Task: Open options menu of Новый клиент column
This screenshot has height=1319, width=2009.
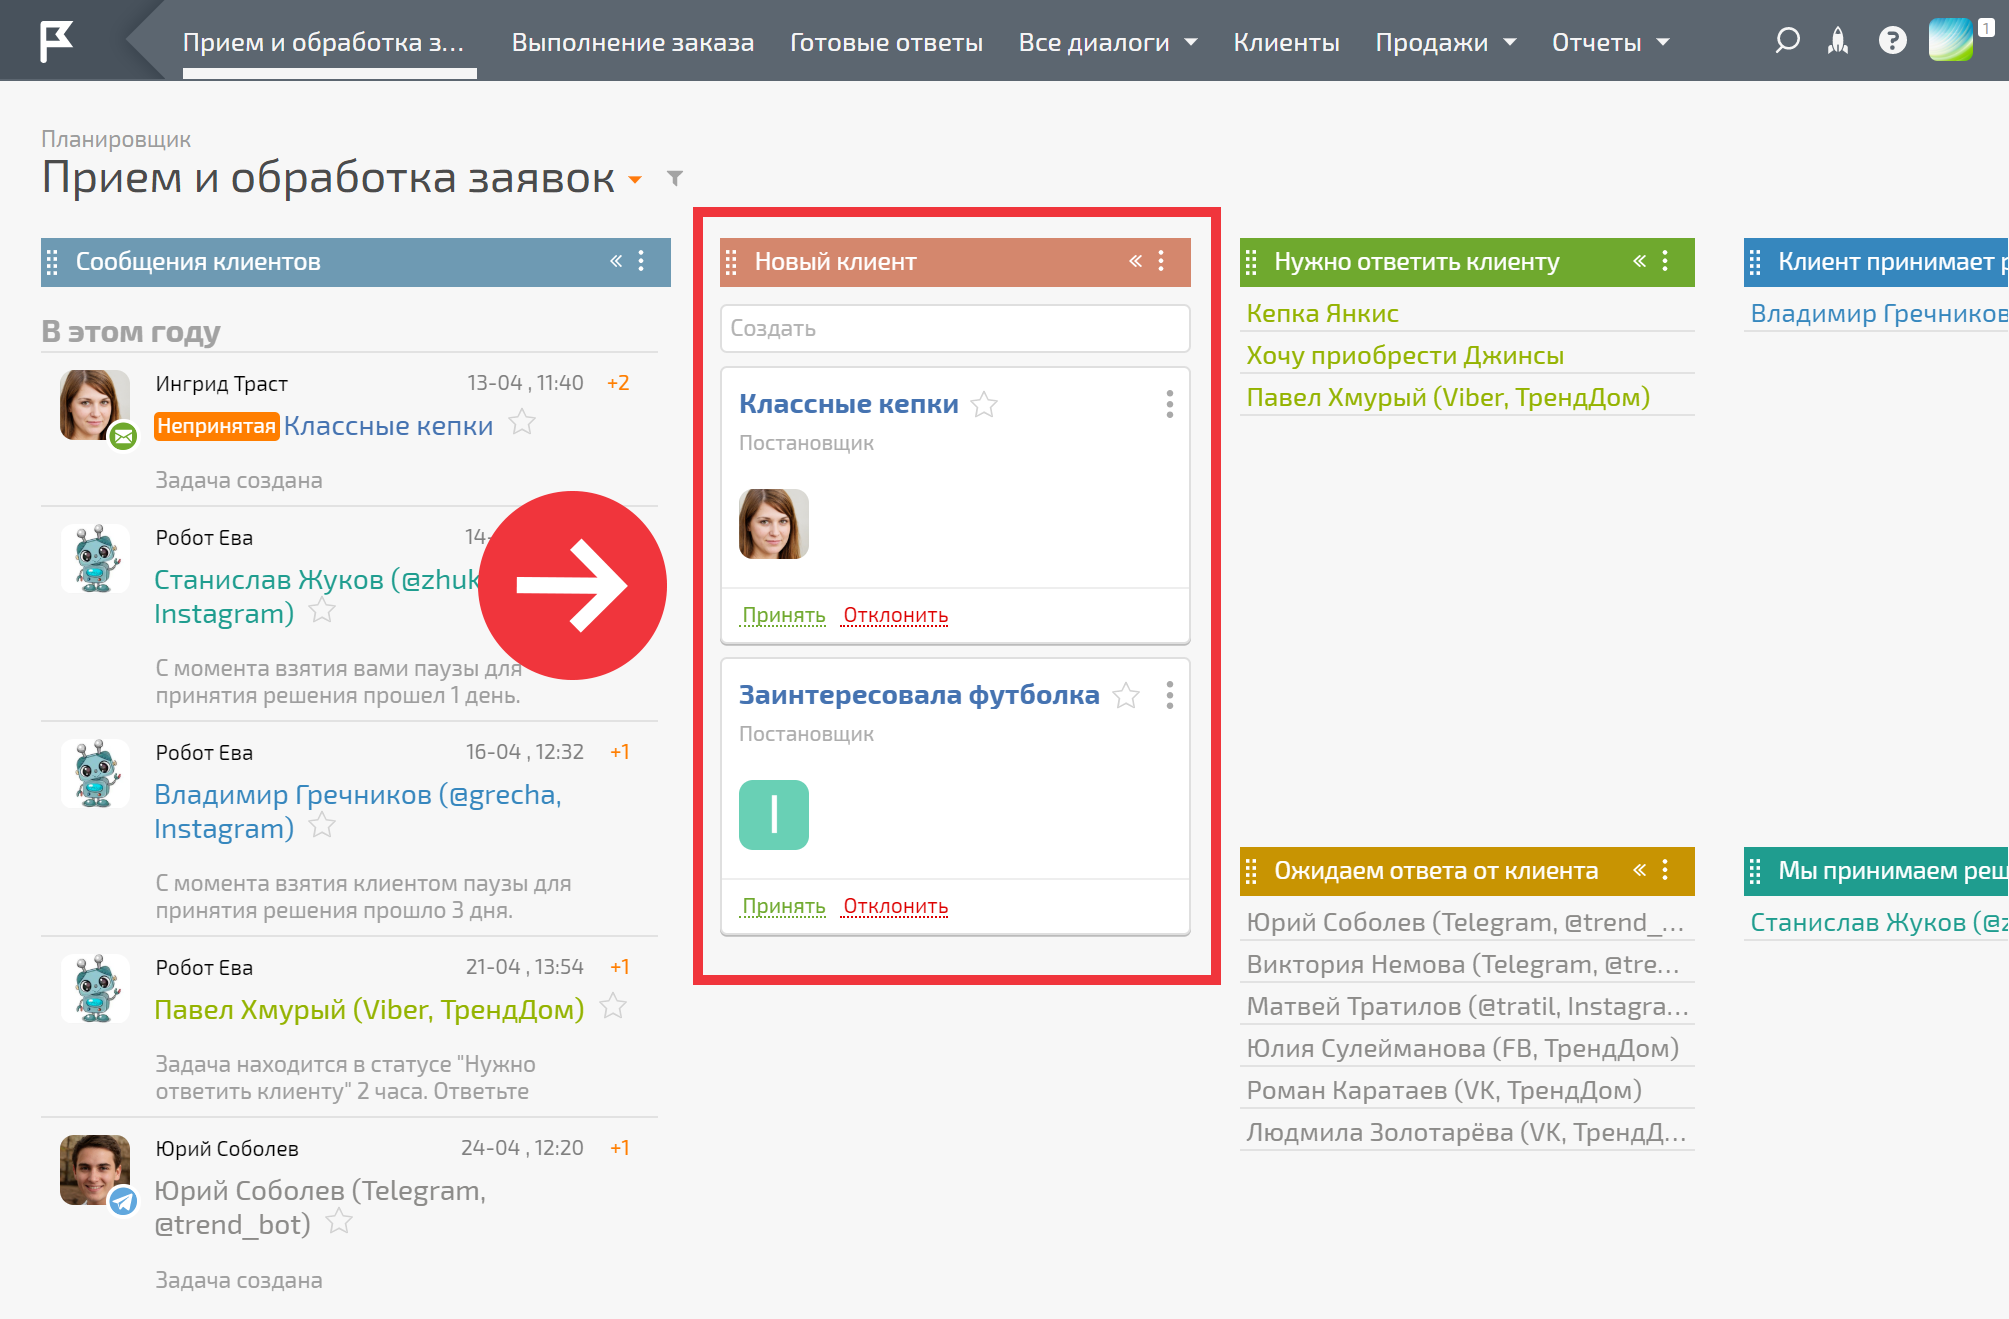Action: point(1161,261)
